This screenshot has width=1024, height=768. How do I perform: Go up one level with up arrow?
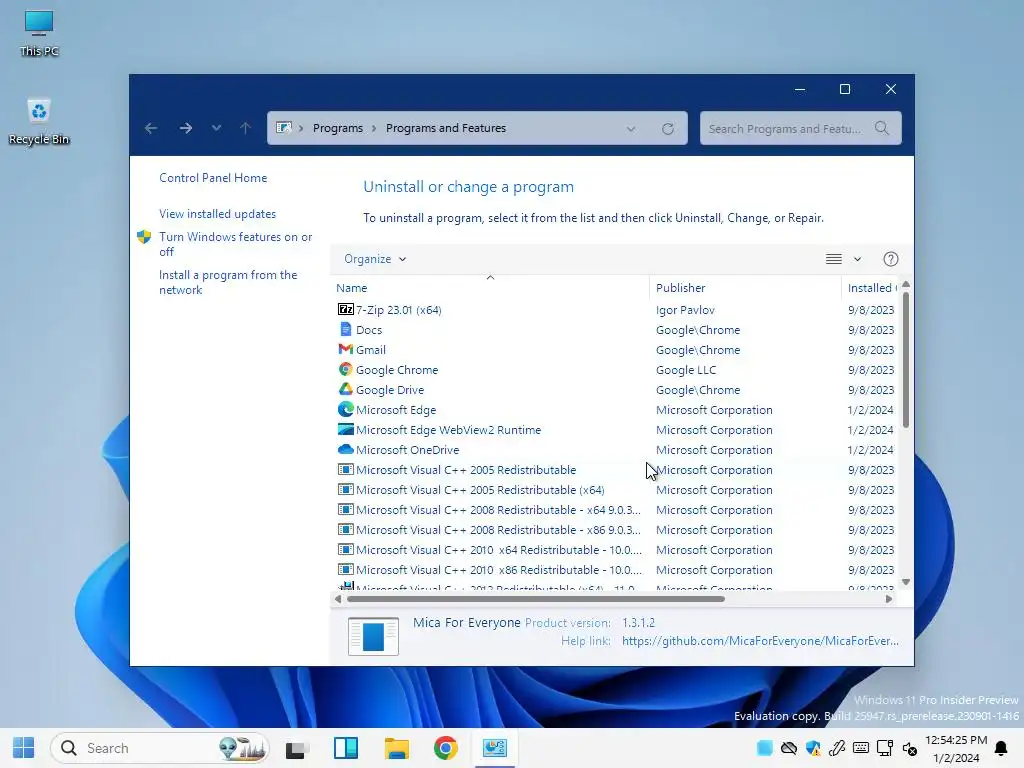click(246, 128)
